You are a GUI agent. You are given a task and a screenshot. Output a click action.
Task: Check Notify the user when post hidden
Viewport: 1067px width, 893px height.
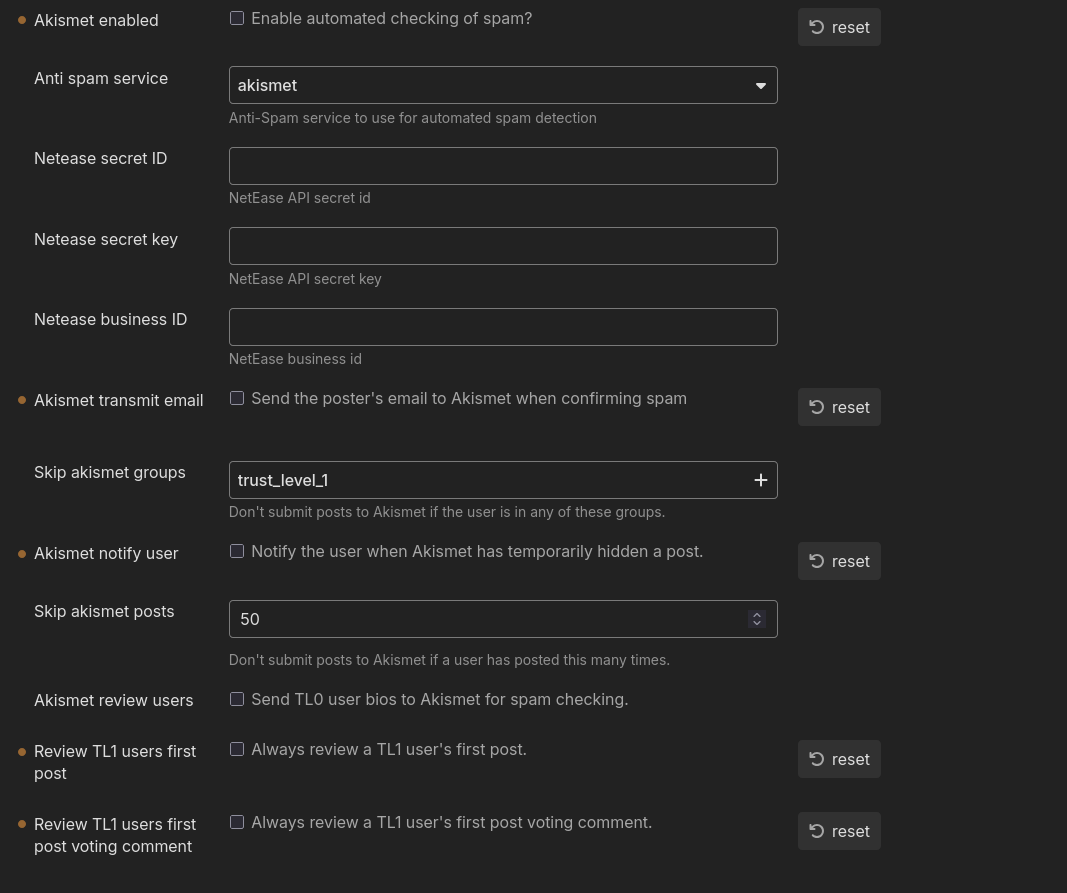pyautogui.click(x=237, y=551)
